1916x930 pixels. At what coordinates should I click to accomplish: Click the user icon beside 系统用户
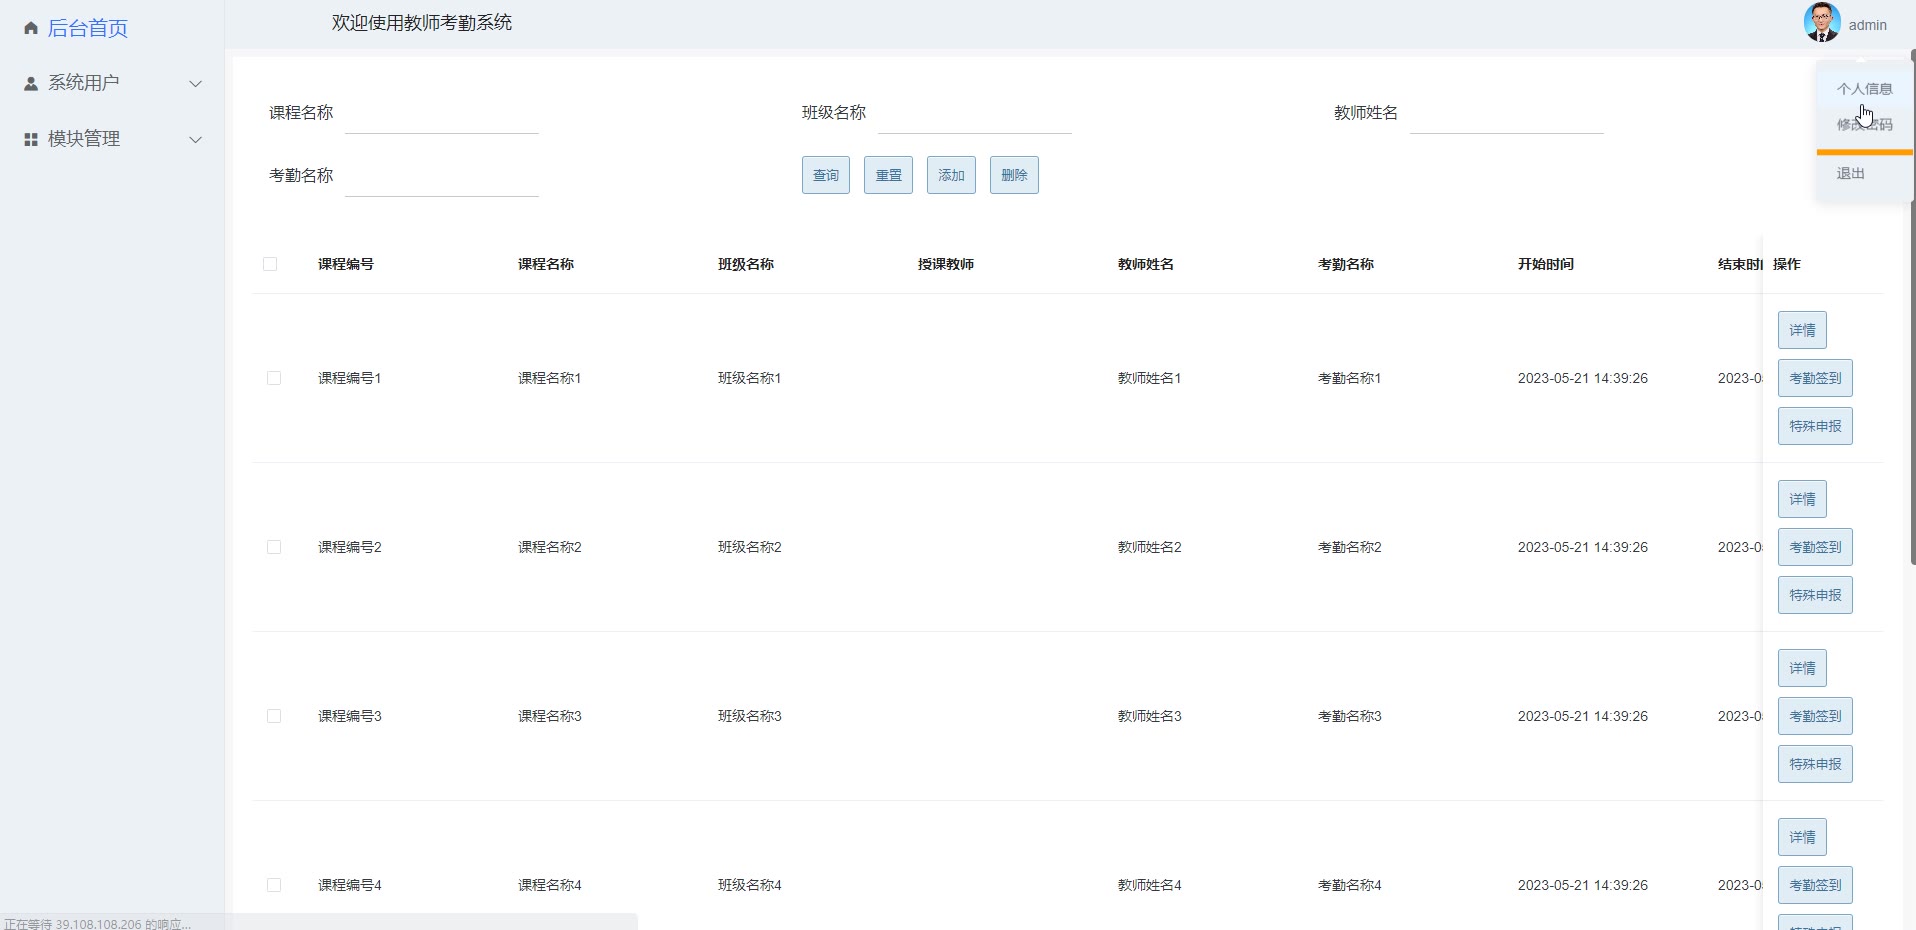tap(31, 84)
